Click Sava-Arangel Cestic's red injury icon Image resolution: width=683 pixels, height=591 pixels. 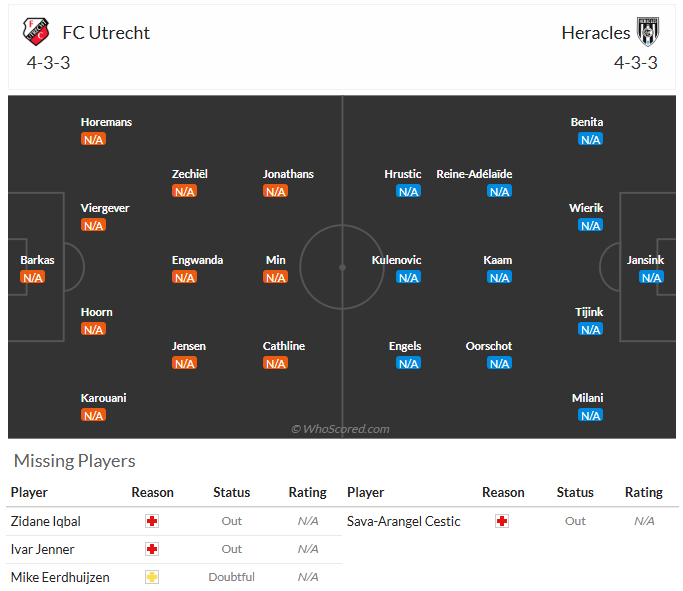coord(502,521)
